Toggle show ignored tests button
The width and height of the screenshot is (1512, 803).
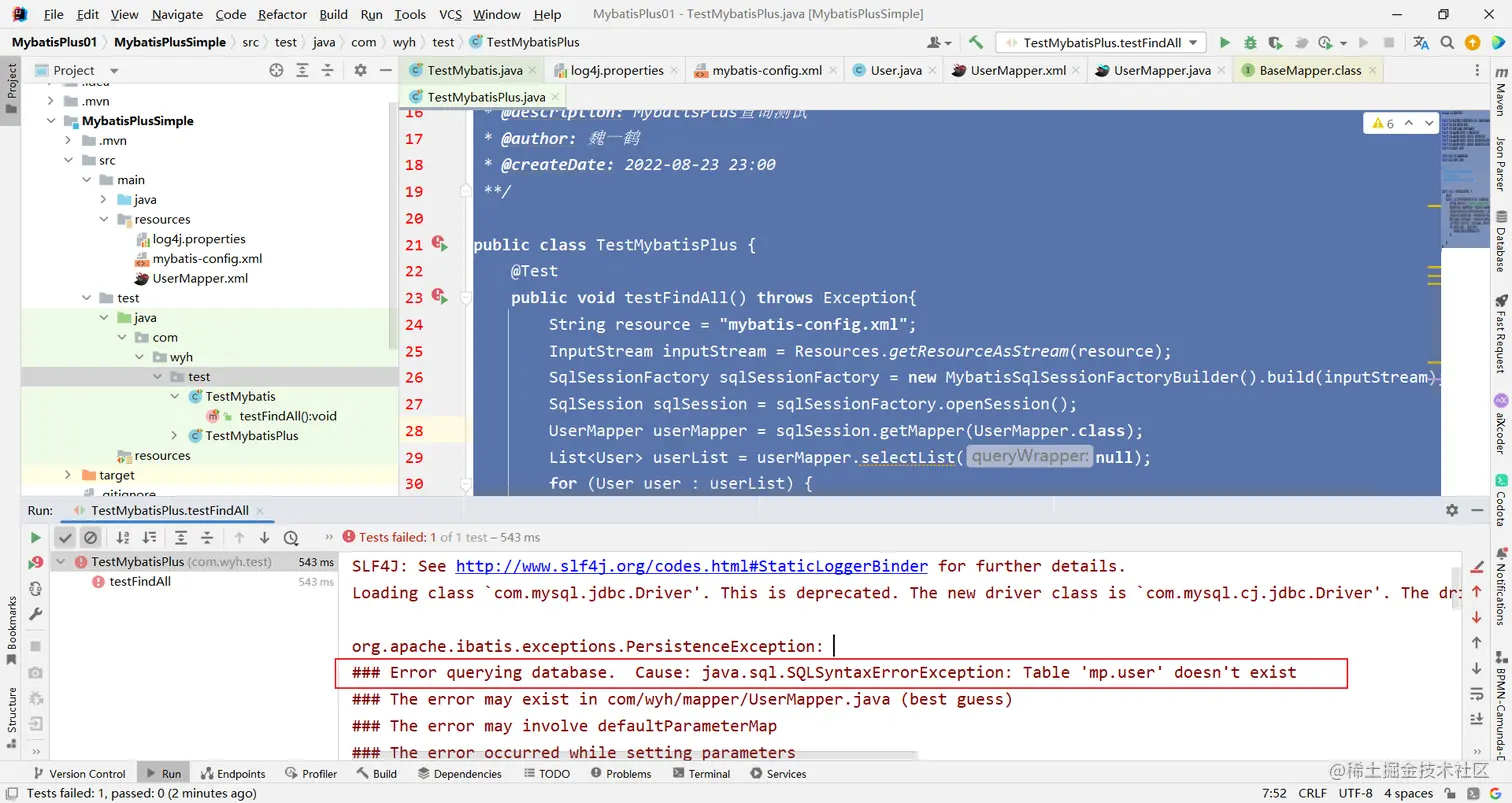pyautogui.click(x=90, y=537)
